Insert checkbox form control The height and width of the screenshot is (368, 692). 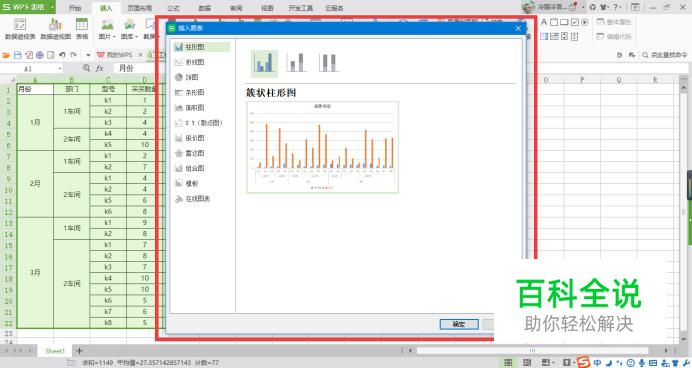point(575,22)
